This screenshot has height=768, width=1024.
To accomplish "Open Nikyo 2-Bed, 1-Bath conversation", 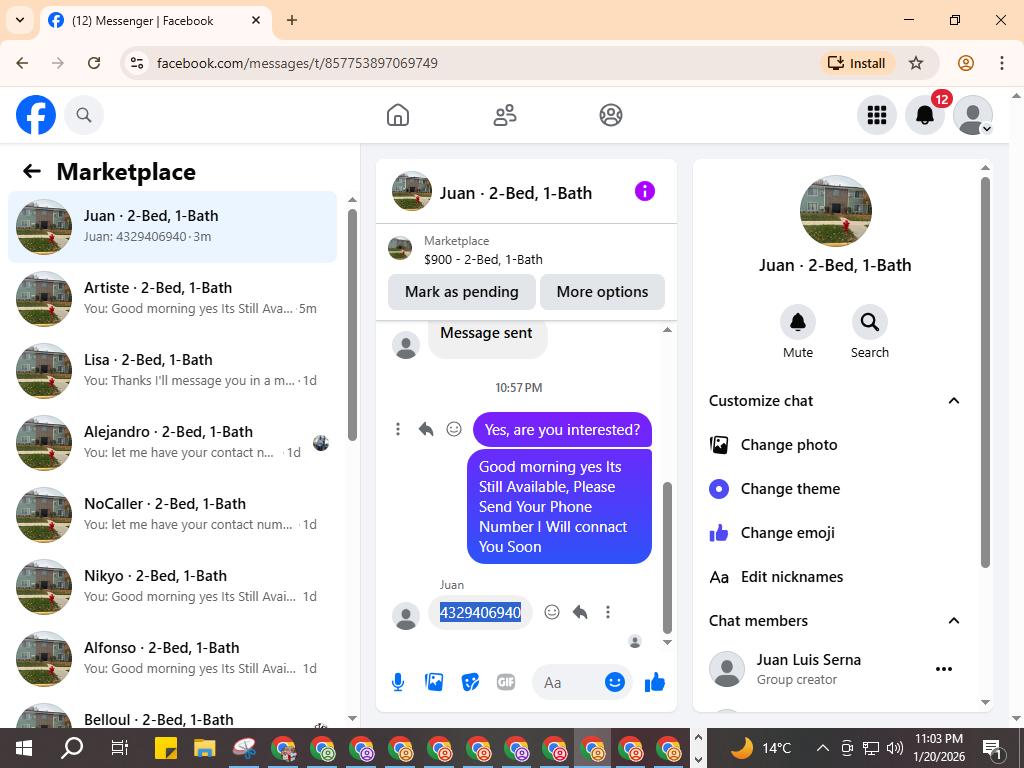I will (172, 586).
